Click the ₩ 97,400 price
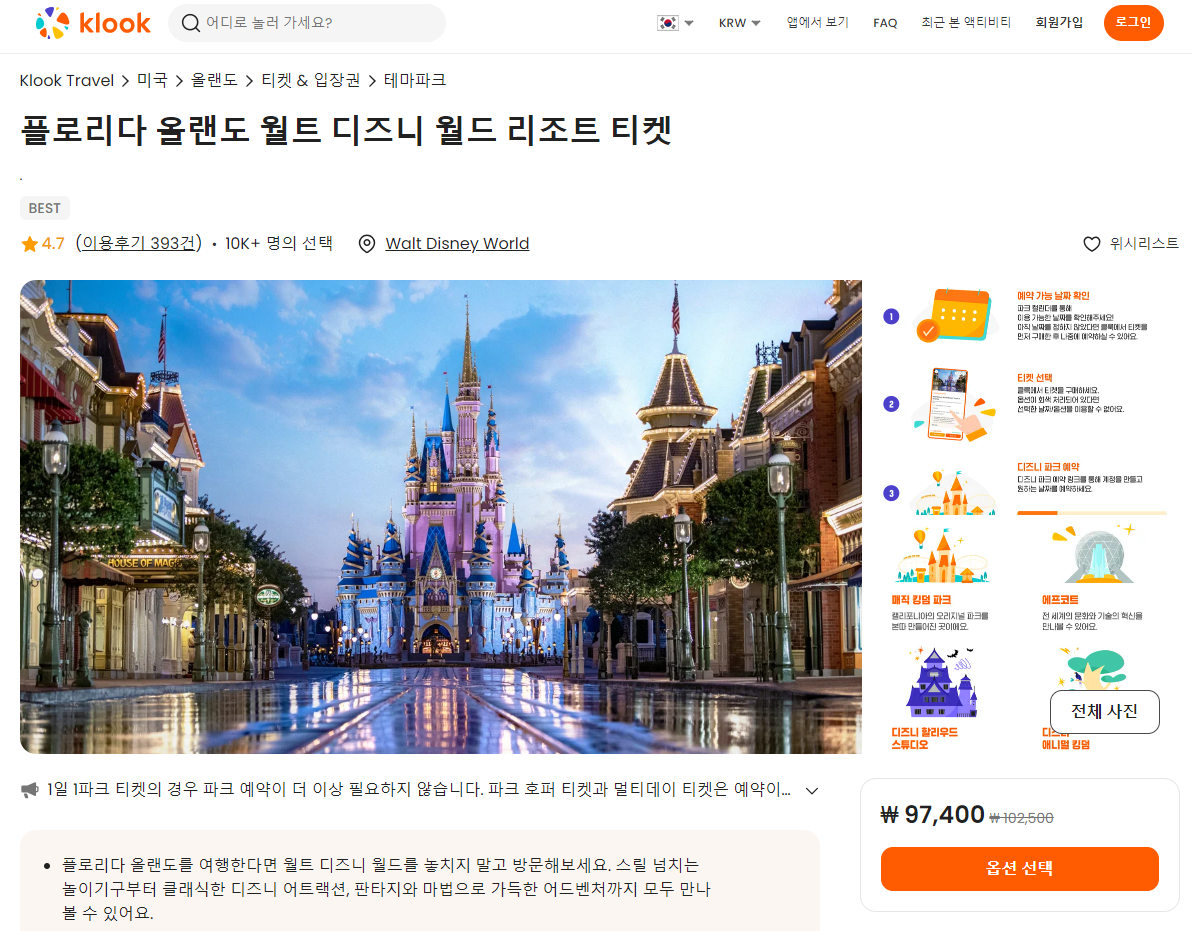This screenshot has width=1192, height=931. pyautogui.click(x=932, y=815)
